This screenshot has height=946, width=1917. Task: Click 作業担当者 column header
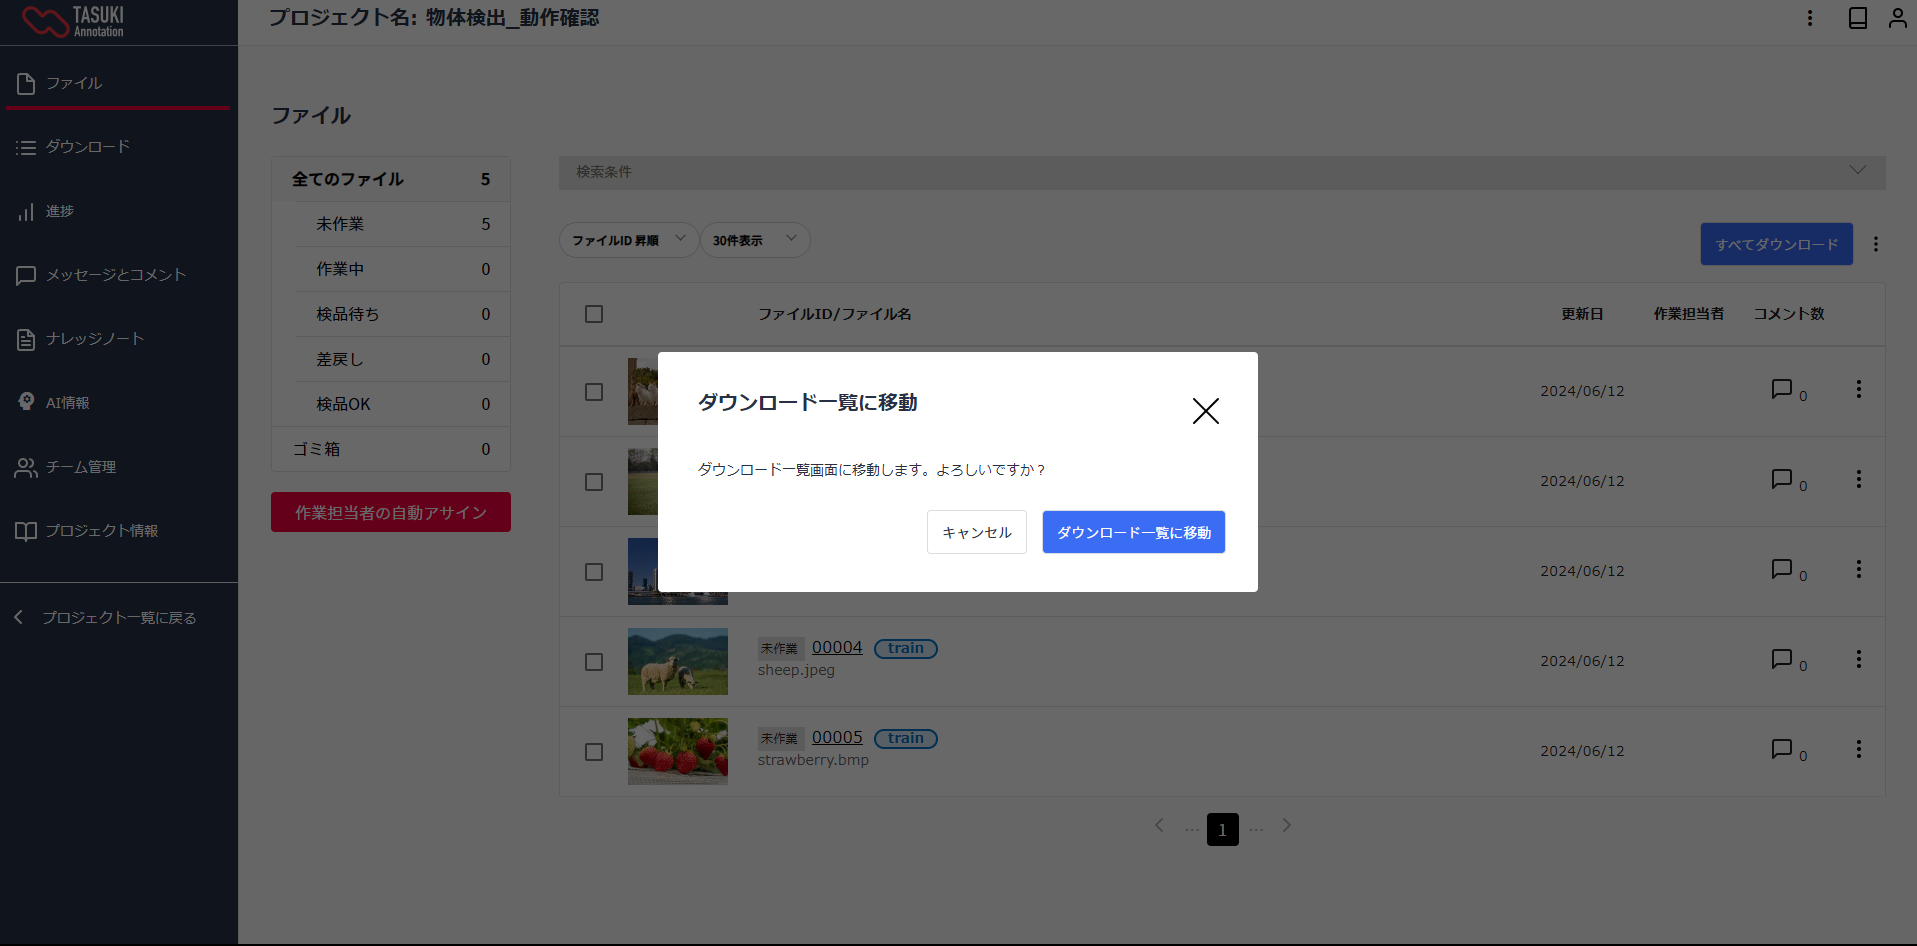[x=1688, y=314]
